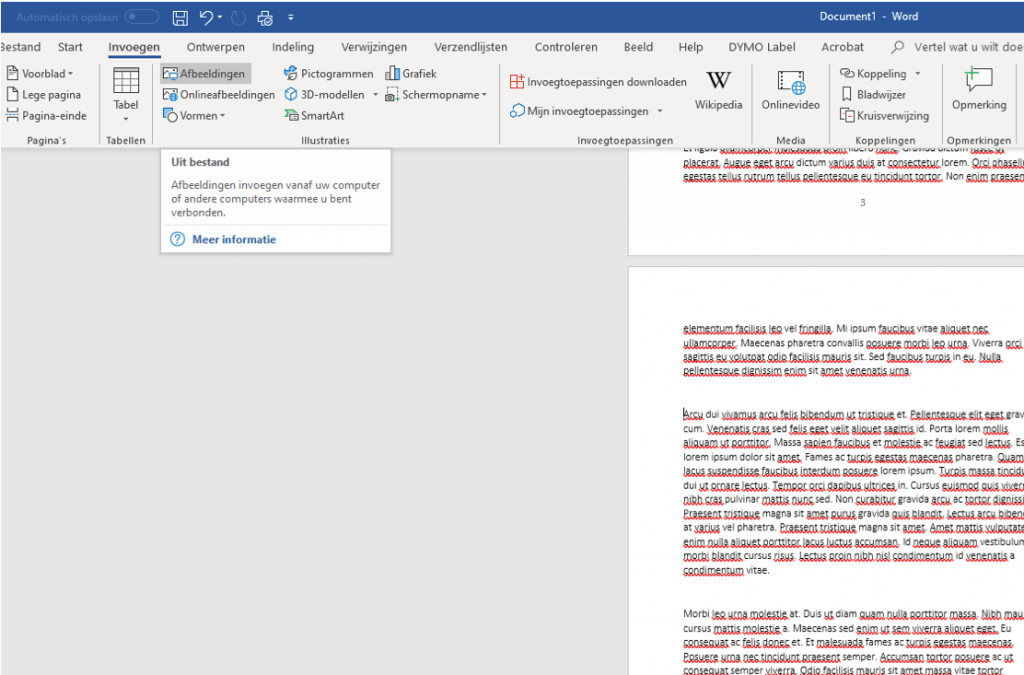Open the Controleren tab
Viewport: 1024px width, 675px height.
[566, 47]
